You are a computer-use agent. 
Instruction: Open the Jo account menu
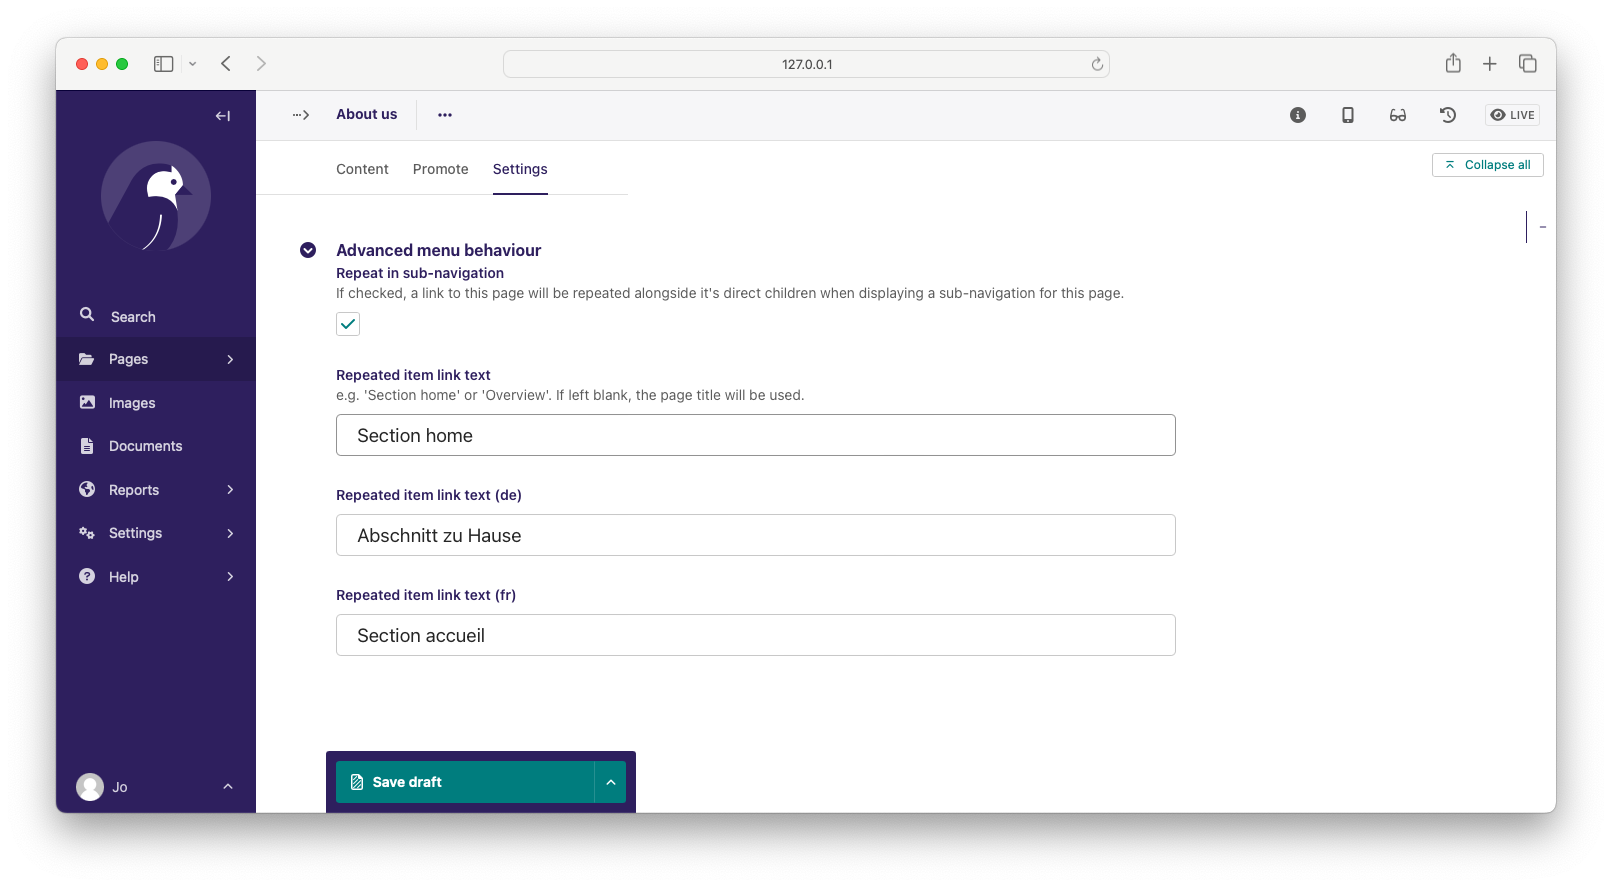[156, 787]
